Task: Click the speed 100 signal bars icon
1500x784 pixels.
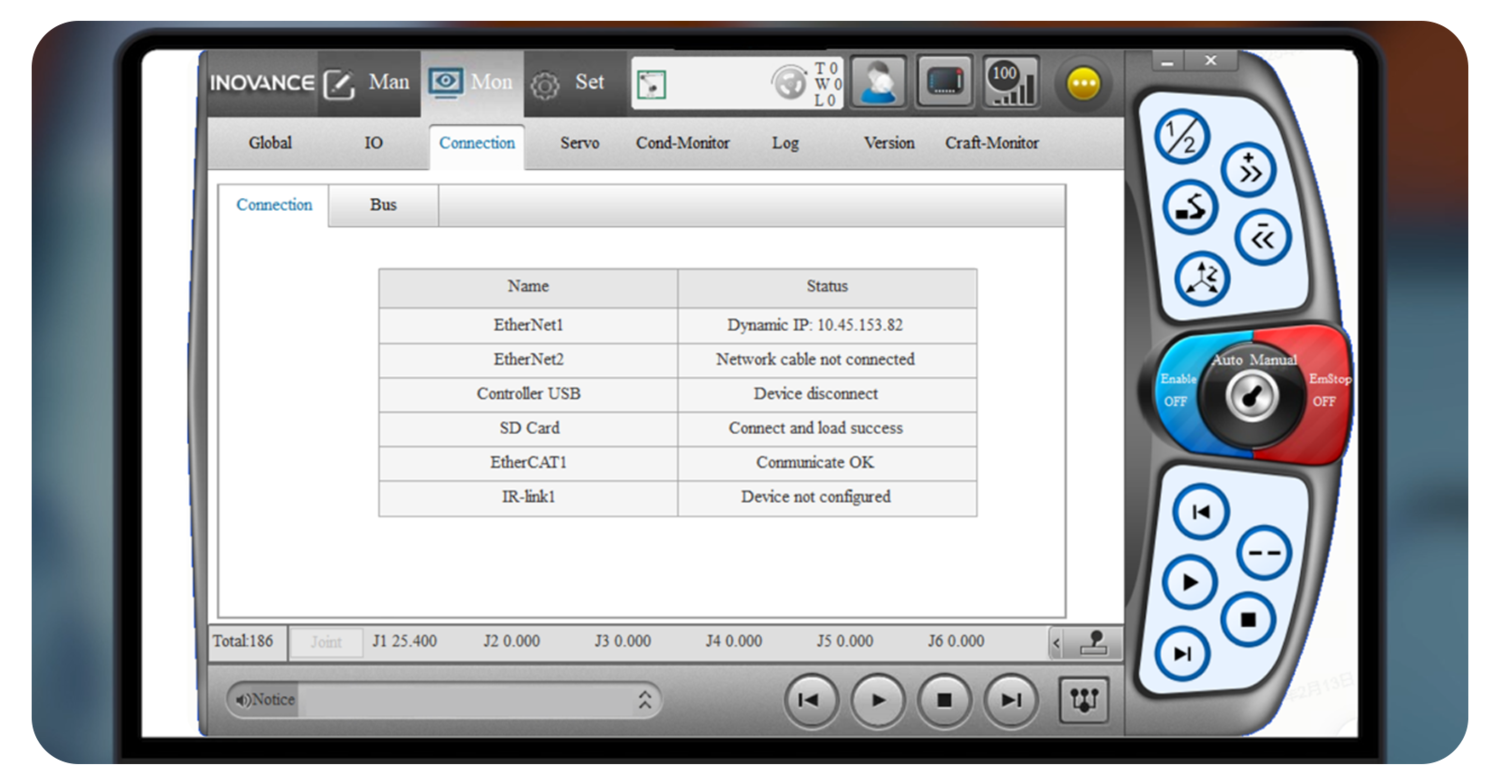Action: tap(1010, 82)
